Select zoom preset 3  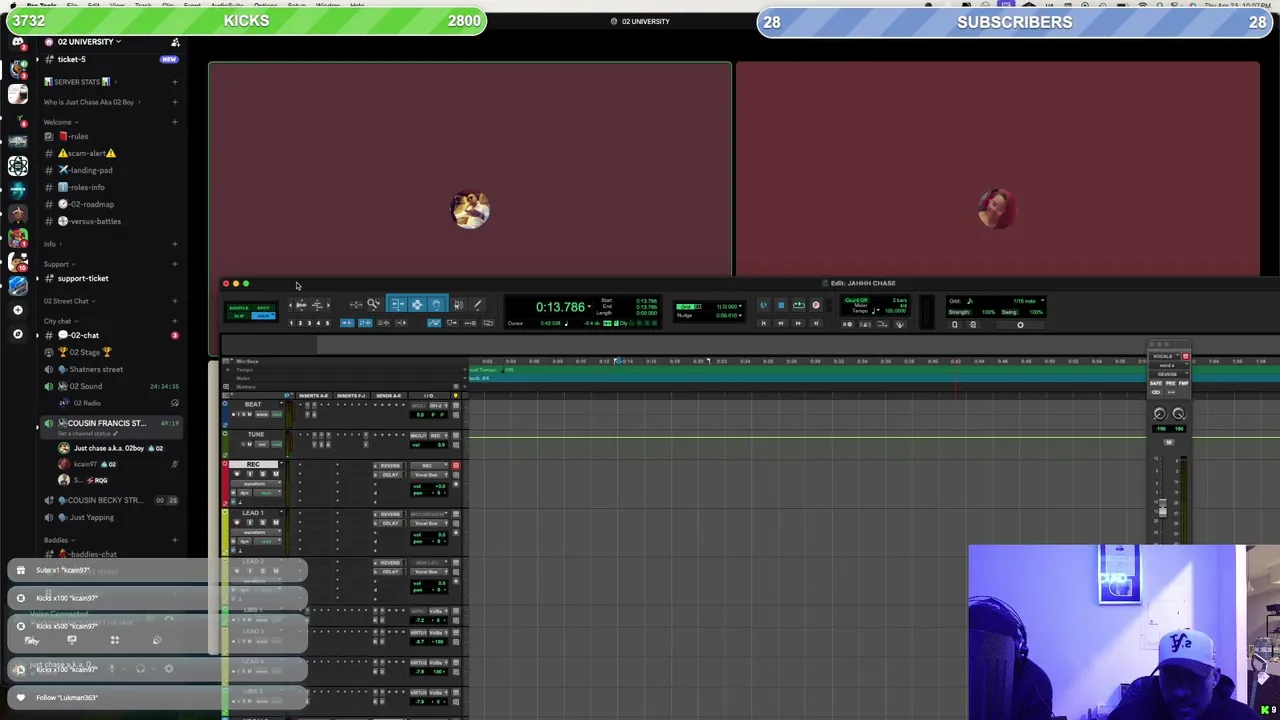tap(309, 323)
